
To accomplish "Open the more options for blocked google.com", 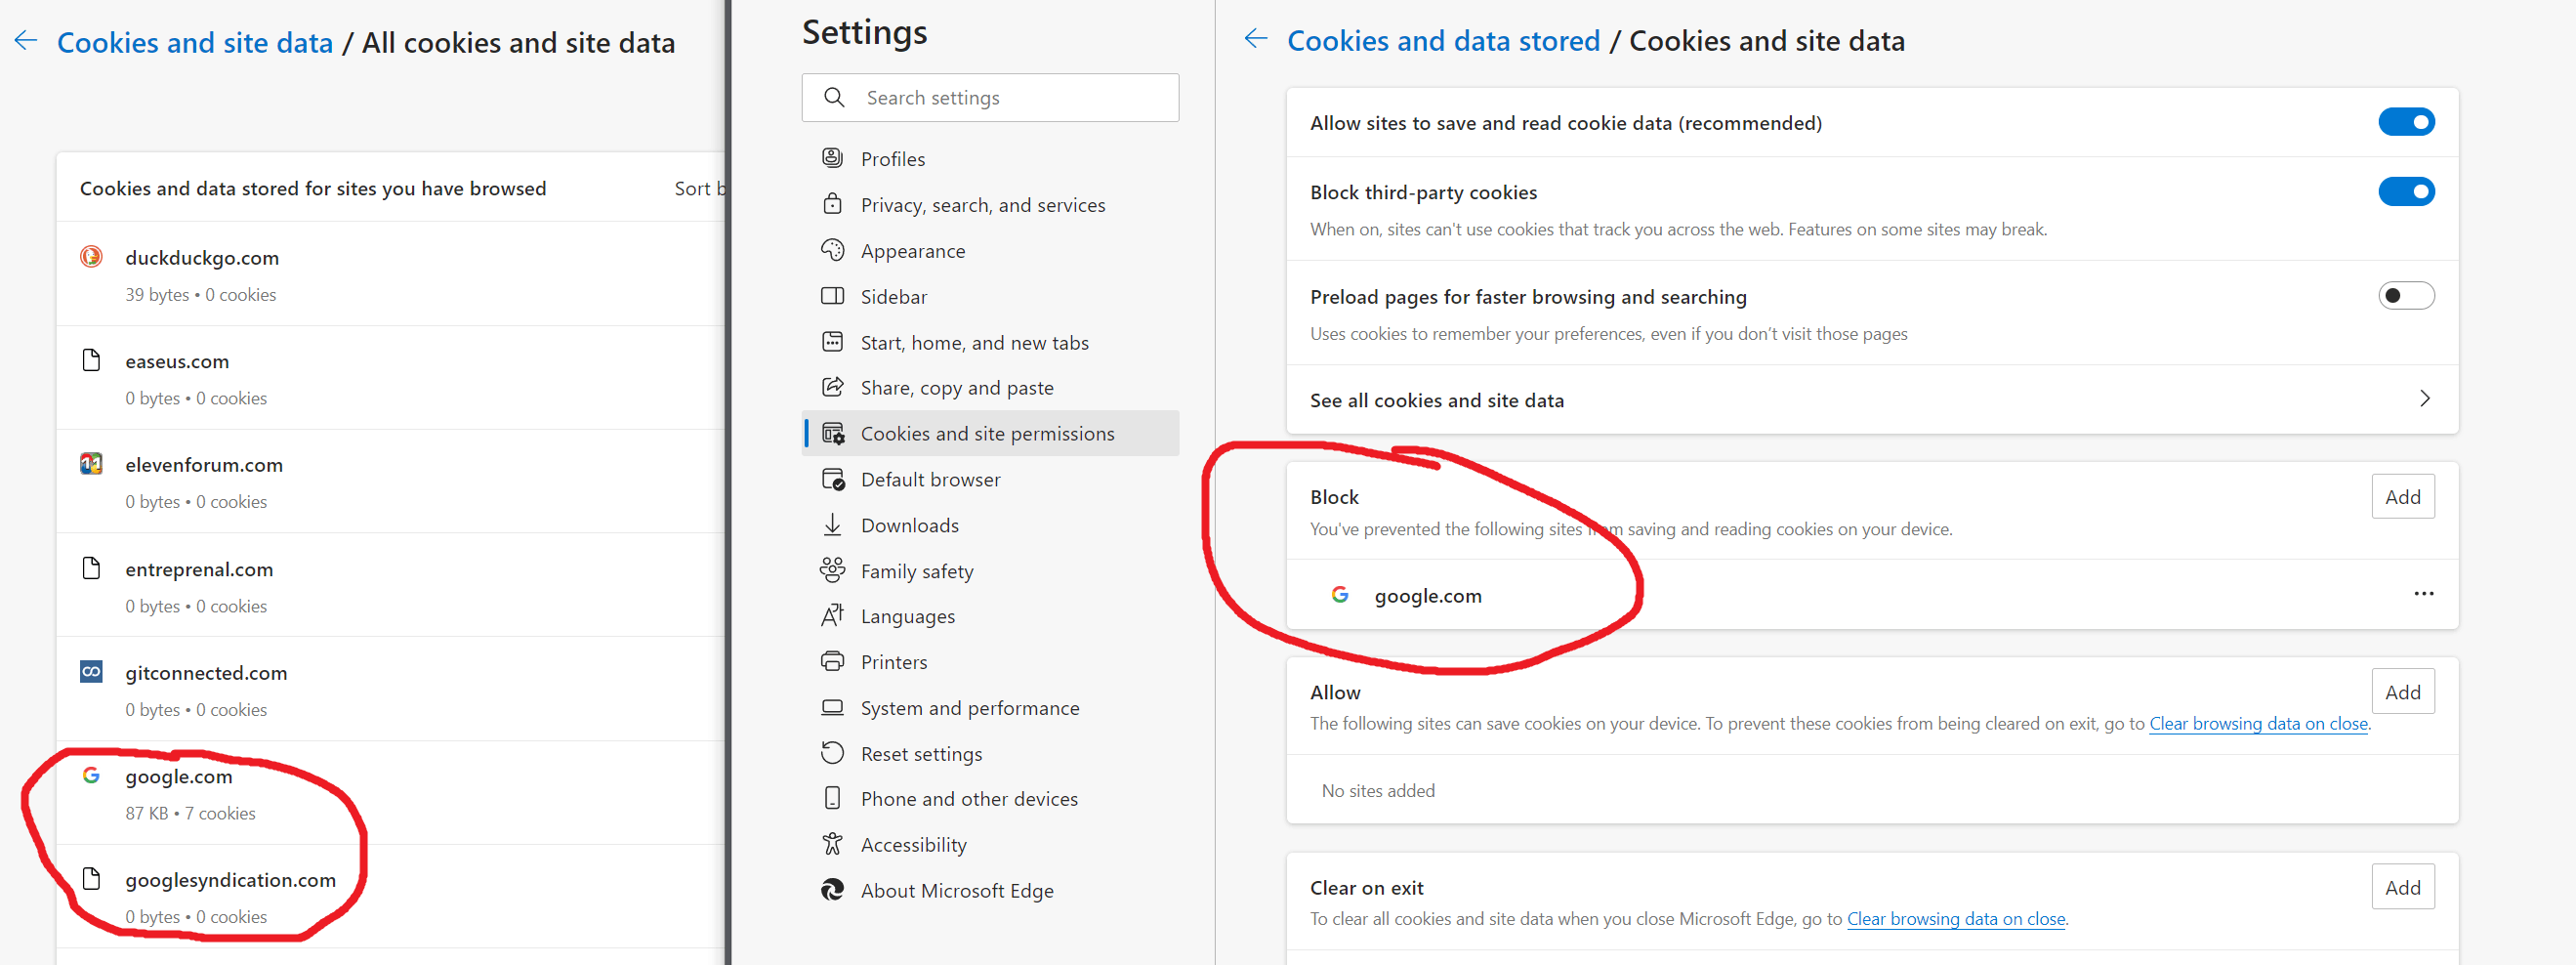I will tap(2424, 594).
